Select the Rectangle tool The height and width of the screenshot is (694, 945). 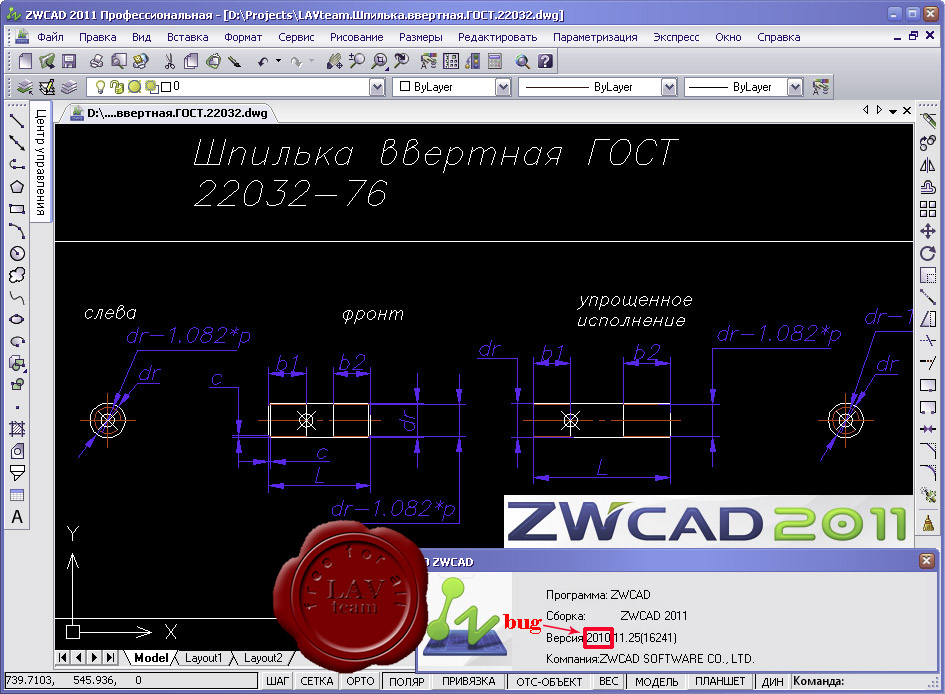pyautogui.click(x=17, y=209)
